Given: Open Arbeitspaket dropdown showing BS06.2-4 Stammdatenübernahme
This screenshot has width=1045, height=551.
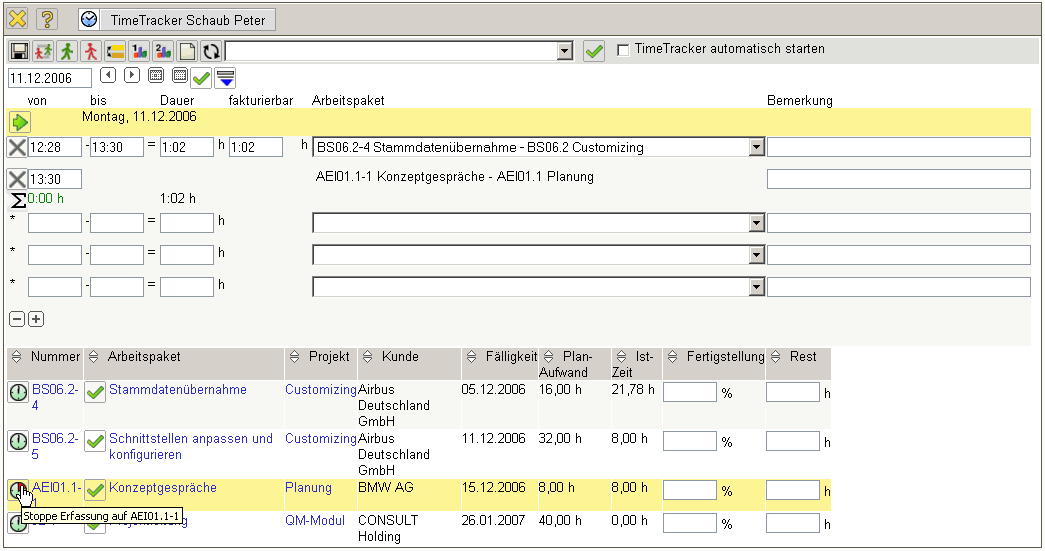Looking at the screenshot, I should click(x=756, y=148).
